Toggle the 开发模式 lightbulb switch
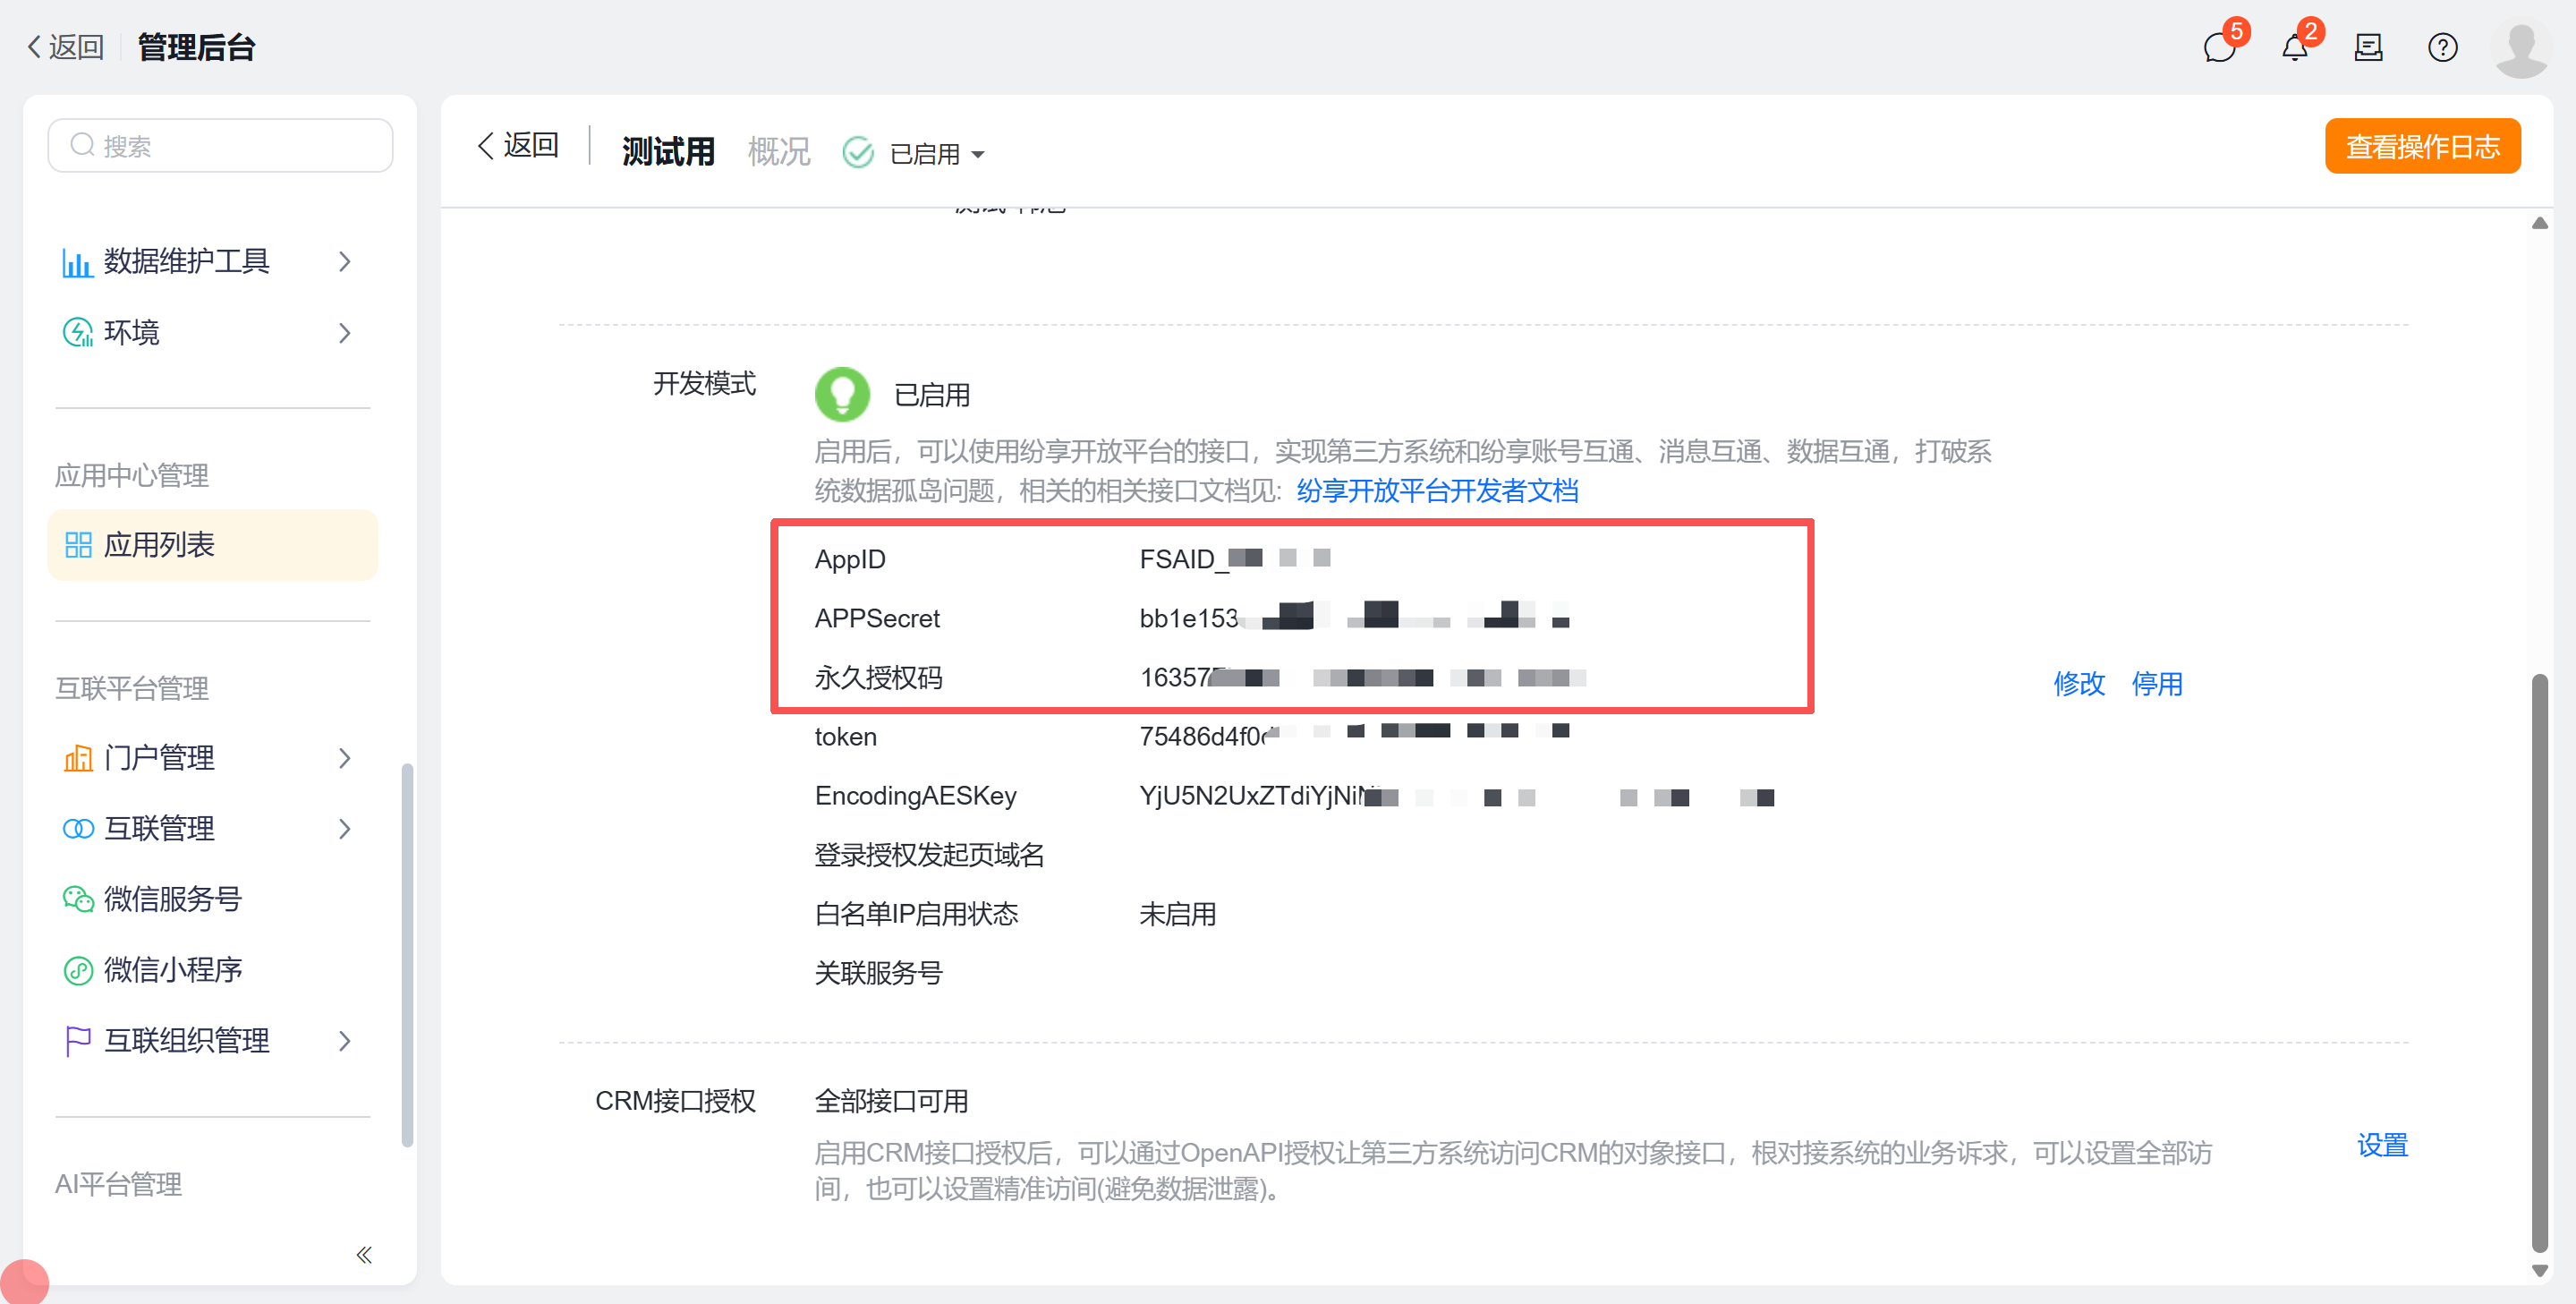This screenshot has width=2576, height=1304. click(842, 393)
